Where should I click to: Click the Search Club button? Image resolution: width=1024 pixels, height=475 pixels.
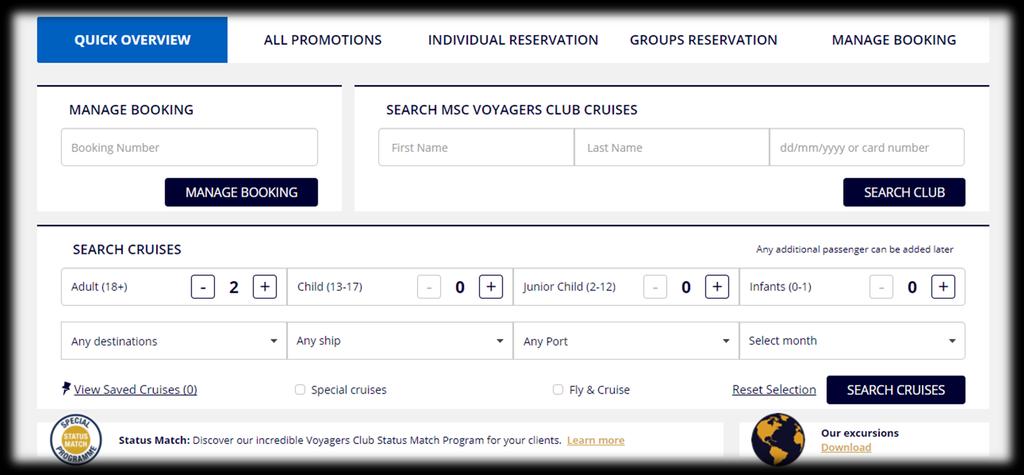tap(904, 192)
